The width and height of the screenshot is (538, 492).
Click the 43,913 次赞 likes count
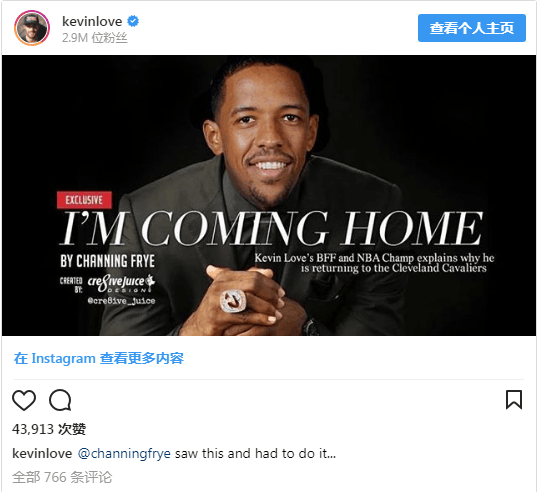click(49, 429)
